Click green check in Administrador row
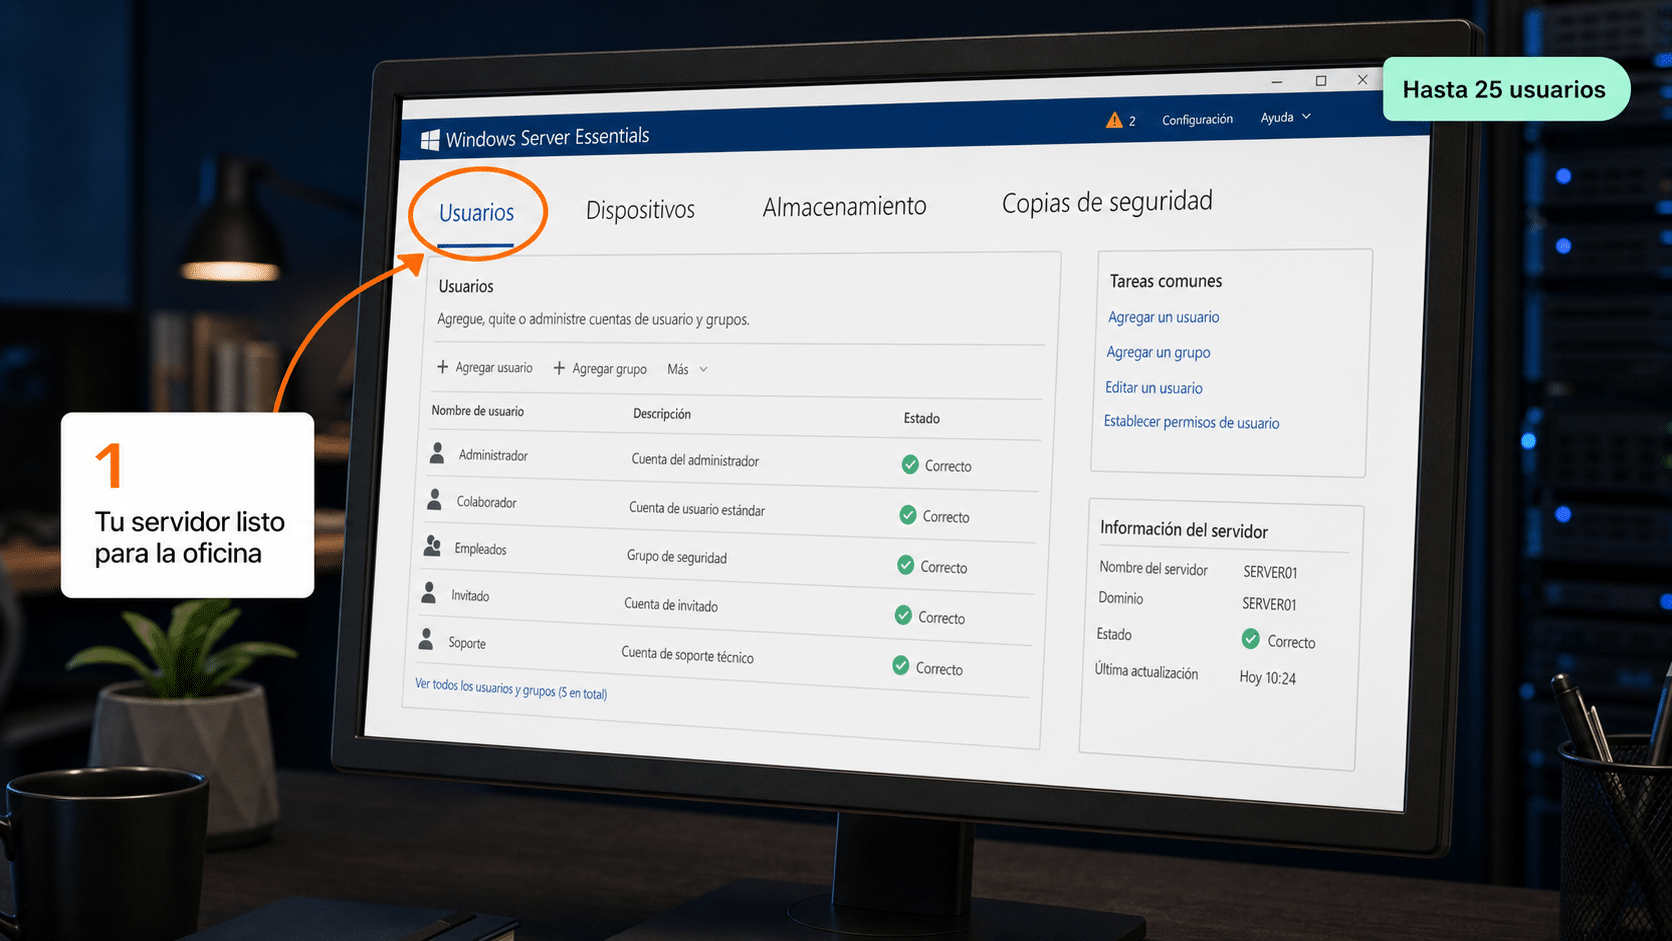This screenshot has height=941, width=1672. pos(910,464)
